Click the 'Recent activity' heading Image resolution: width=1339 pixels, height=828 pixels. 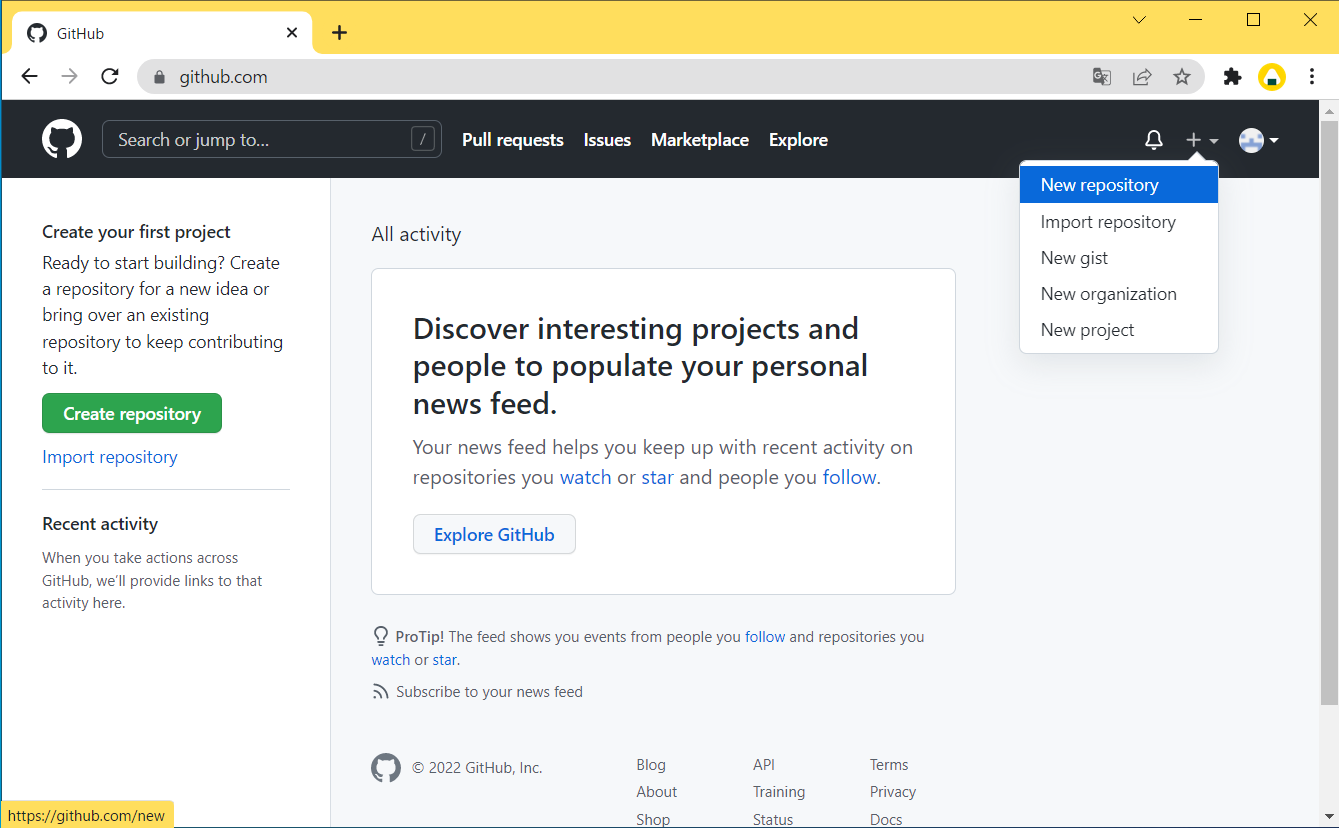click(100, 524)
